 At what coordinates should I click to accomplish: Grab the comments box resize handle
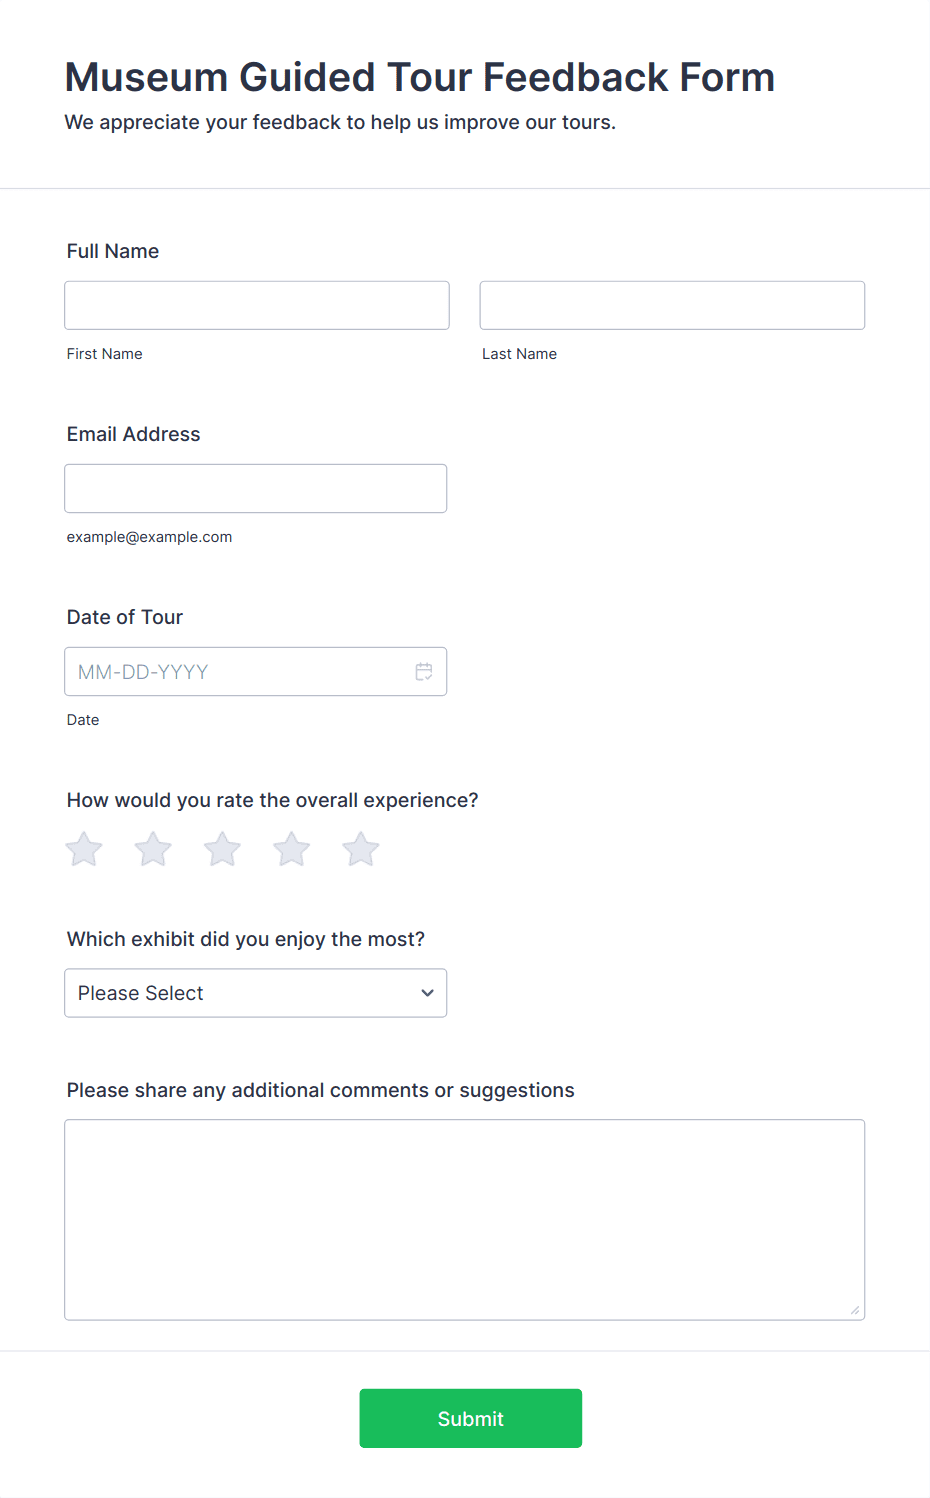tap(855, 1310)
